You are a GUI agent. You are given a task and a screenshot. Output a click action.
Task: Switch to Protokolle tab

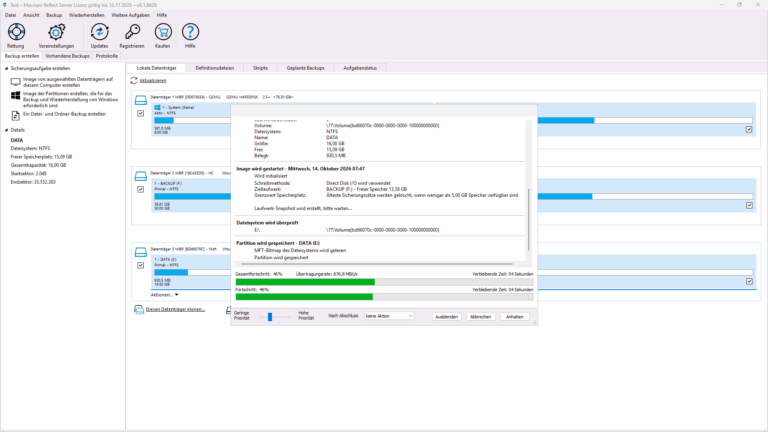click(x=107, y=56)
